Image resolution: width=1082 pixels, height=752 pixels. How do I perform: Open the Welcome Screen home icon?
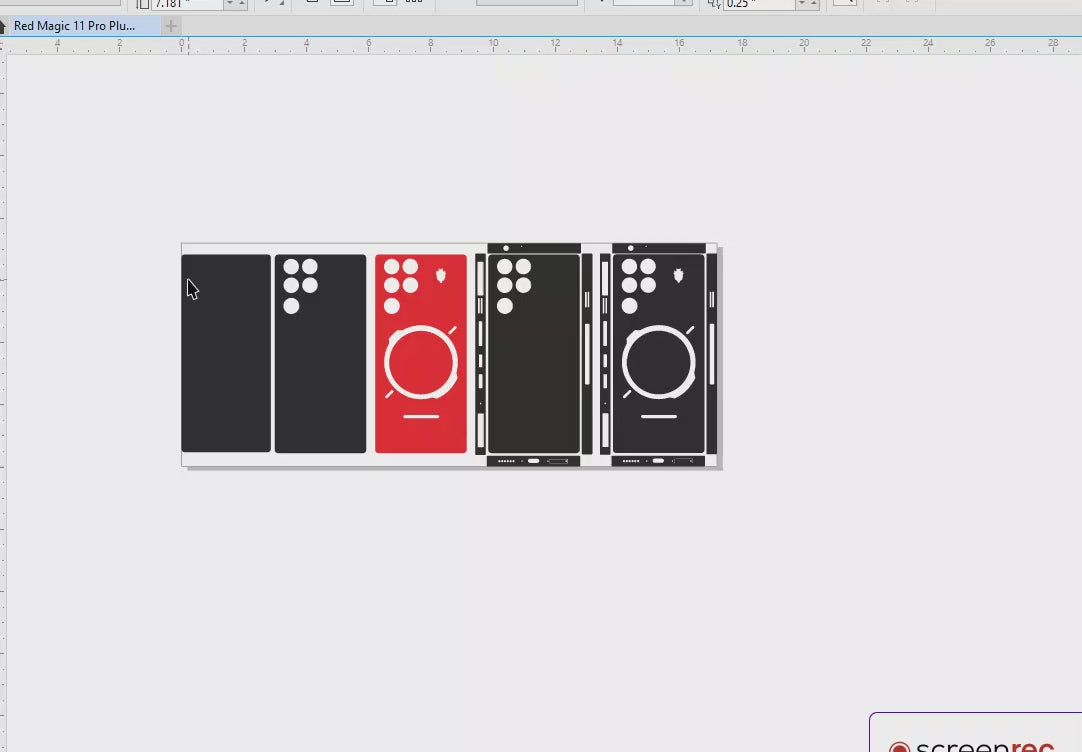click(x=3, y=26)
